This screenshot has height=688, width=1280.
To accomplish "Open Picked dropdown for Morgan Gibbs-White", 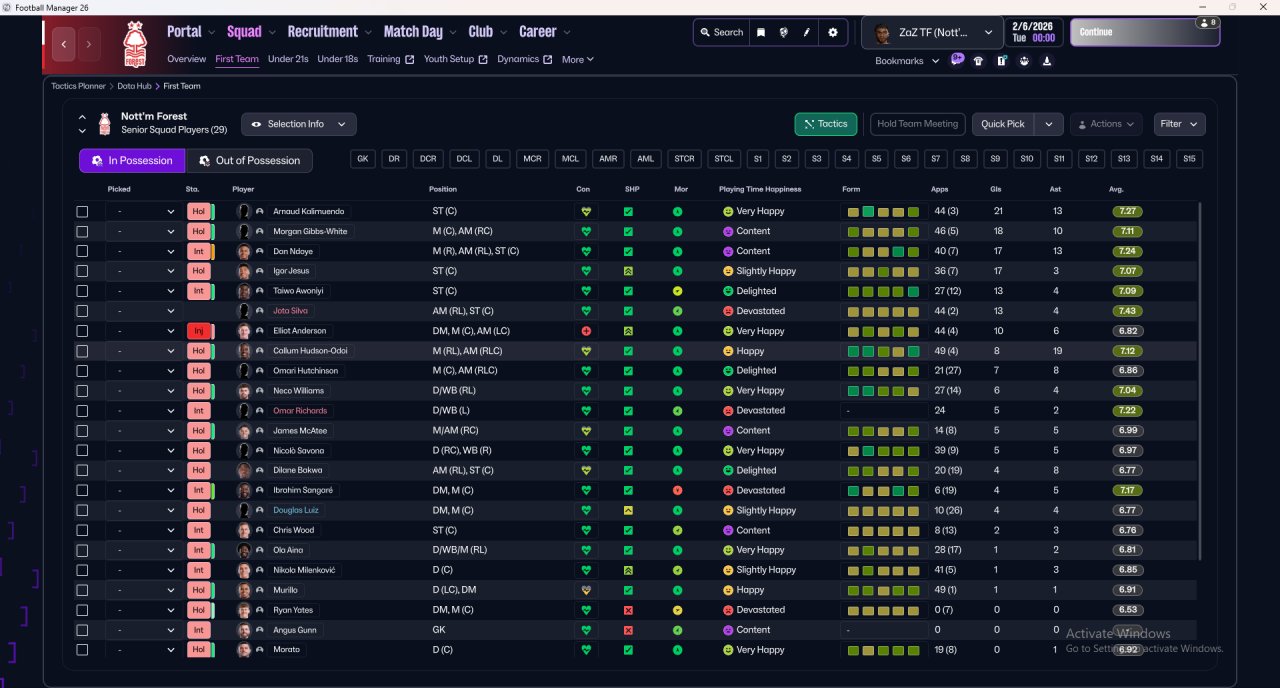I will 145,232.
